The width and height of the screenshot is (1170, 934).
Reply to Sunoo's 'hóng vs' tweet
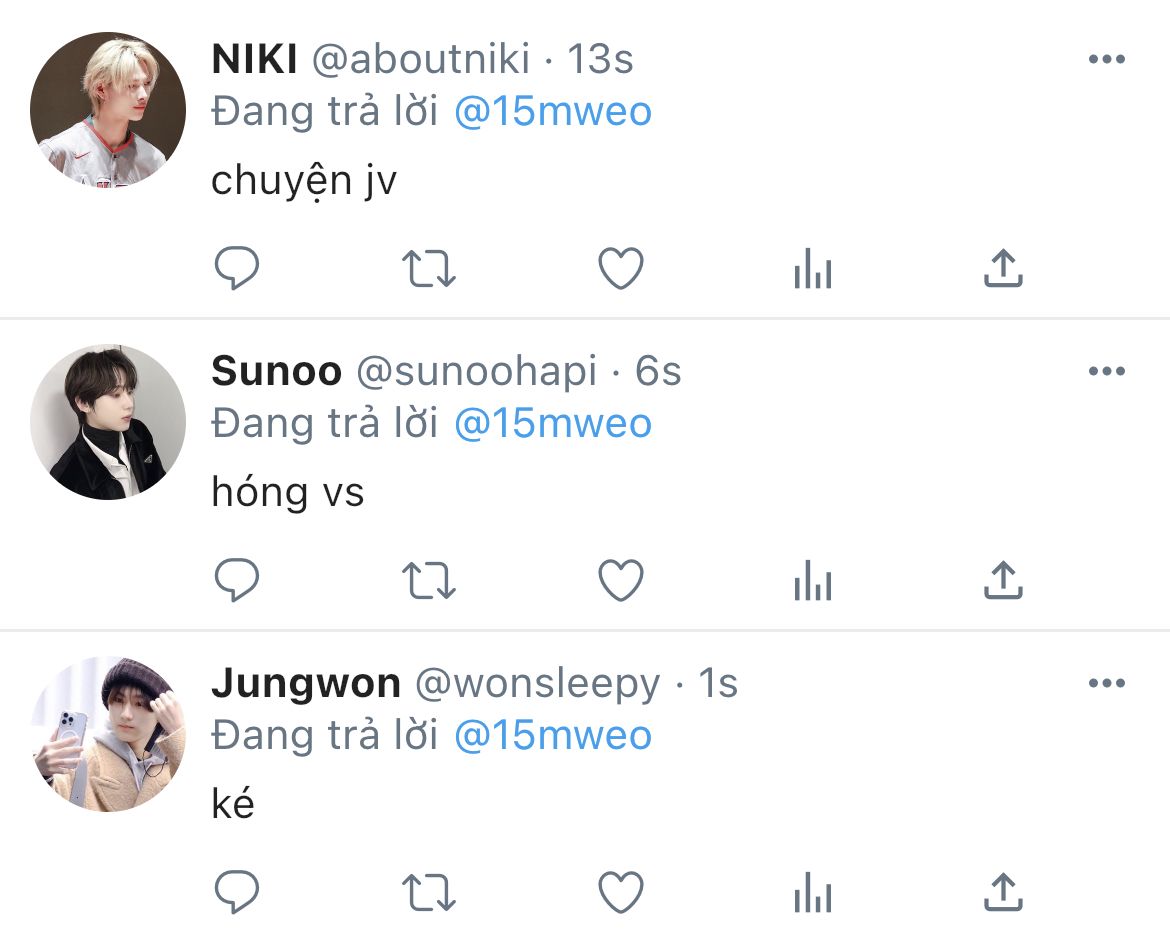click(x=237, y=580)
